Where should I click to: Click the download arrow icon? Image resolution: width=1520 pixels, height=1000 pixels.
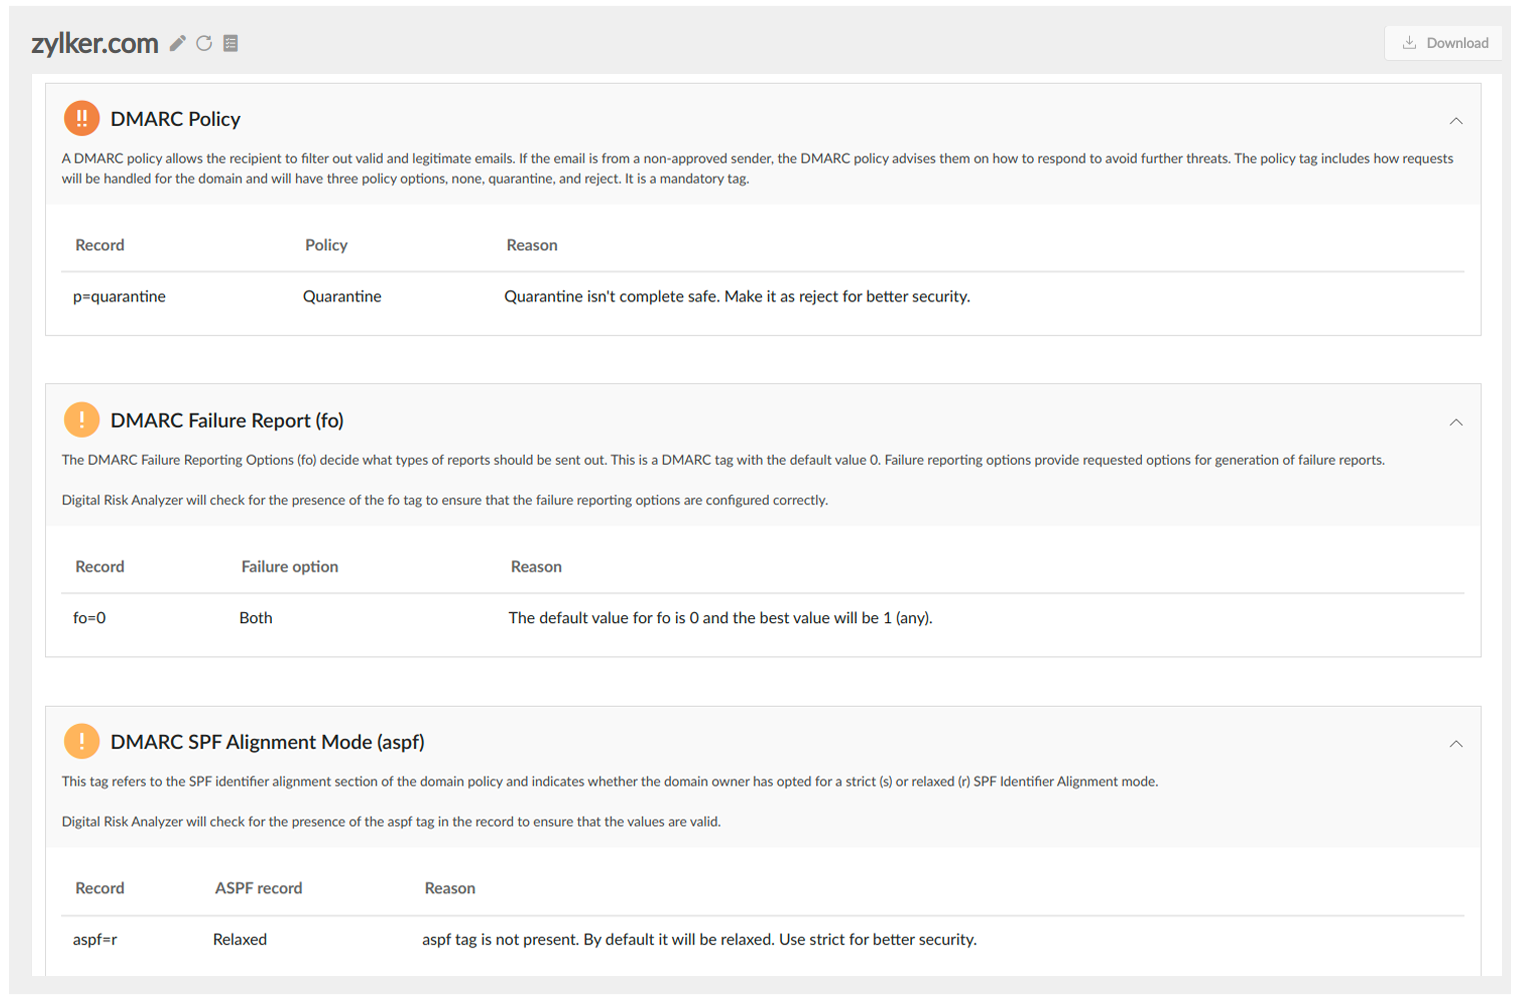pos(1411,43)
